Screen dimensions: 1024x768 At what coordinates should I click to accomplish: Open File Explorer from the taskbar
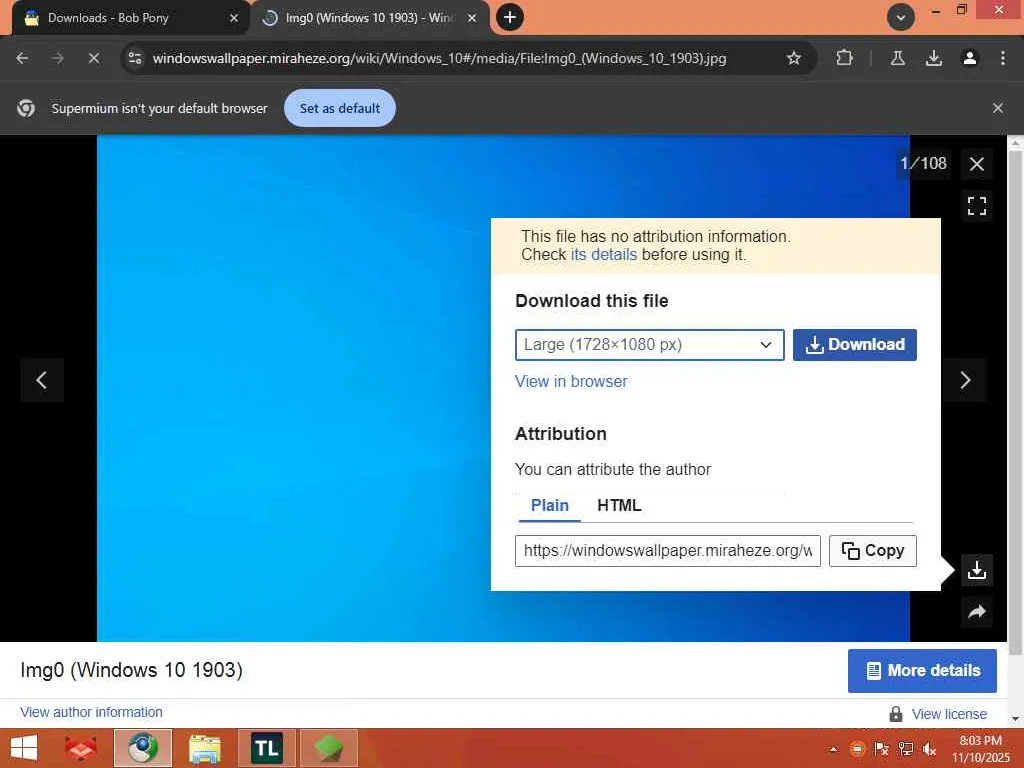point(204,748)
